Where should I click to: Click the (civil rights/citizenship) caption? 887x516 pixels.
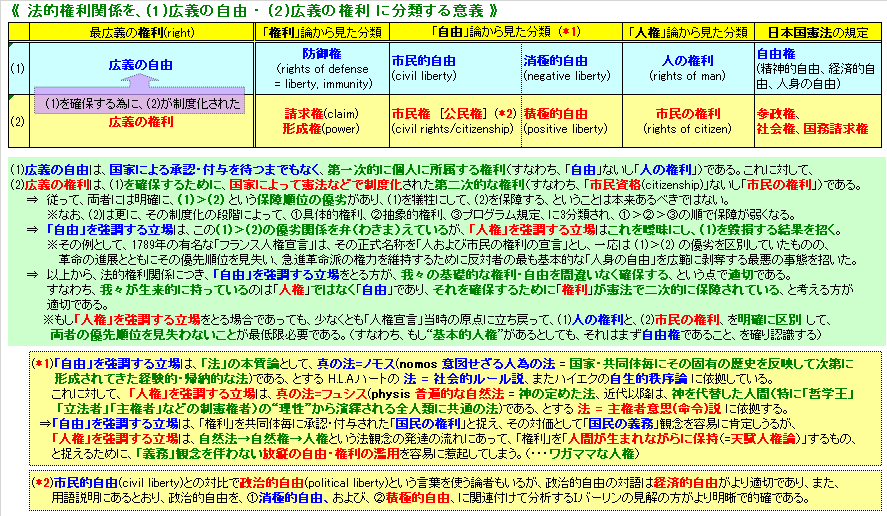pyautogui.click(x=452, y=128)
